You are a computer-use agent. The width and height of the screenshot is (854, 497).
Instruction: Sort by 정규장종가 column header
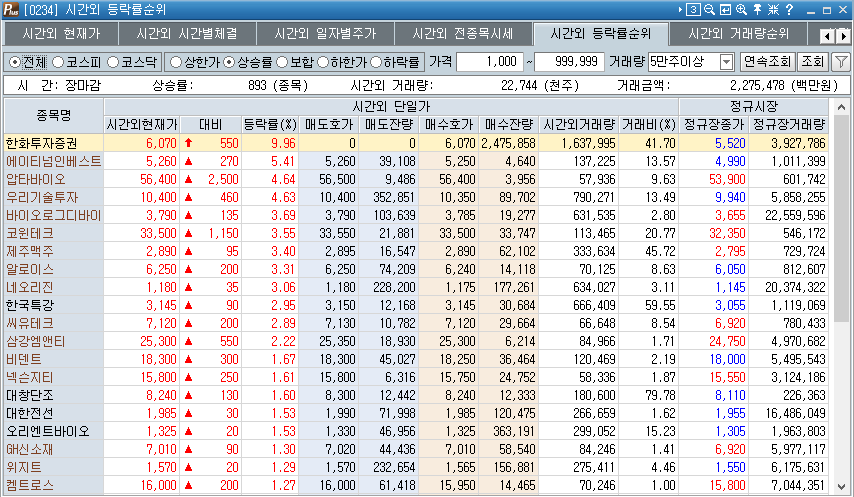[x=713, y=125]
